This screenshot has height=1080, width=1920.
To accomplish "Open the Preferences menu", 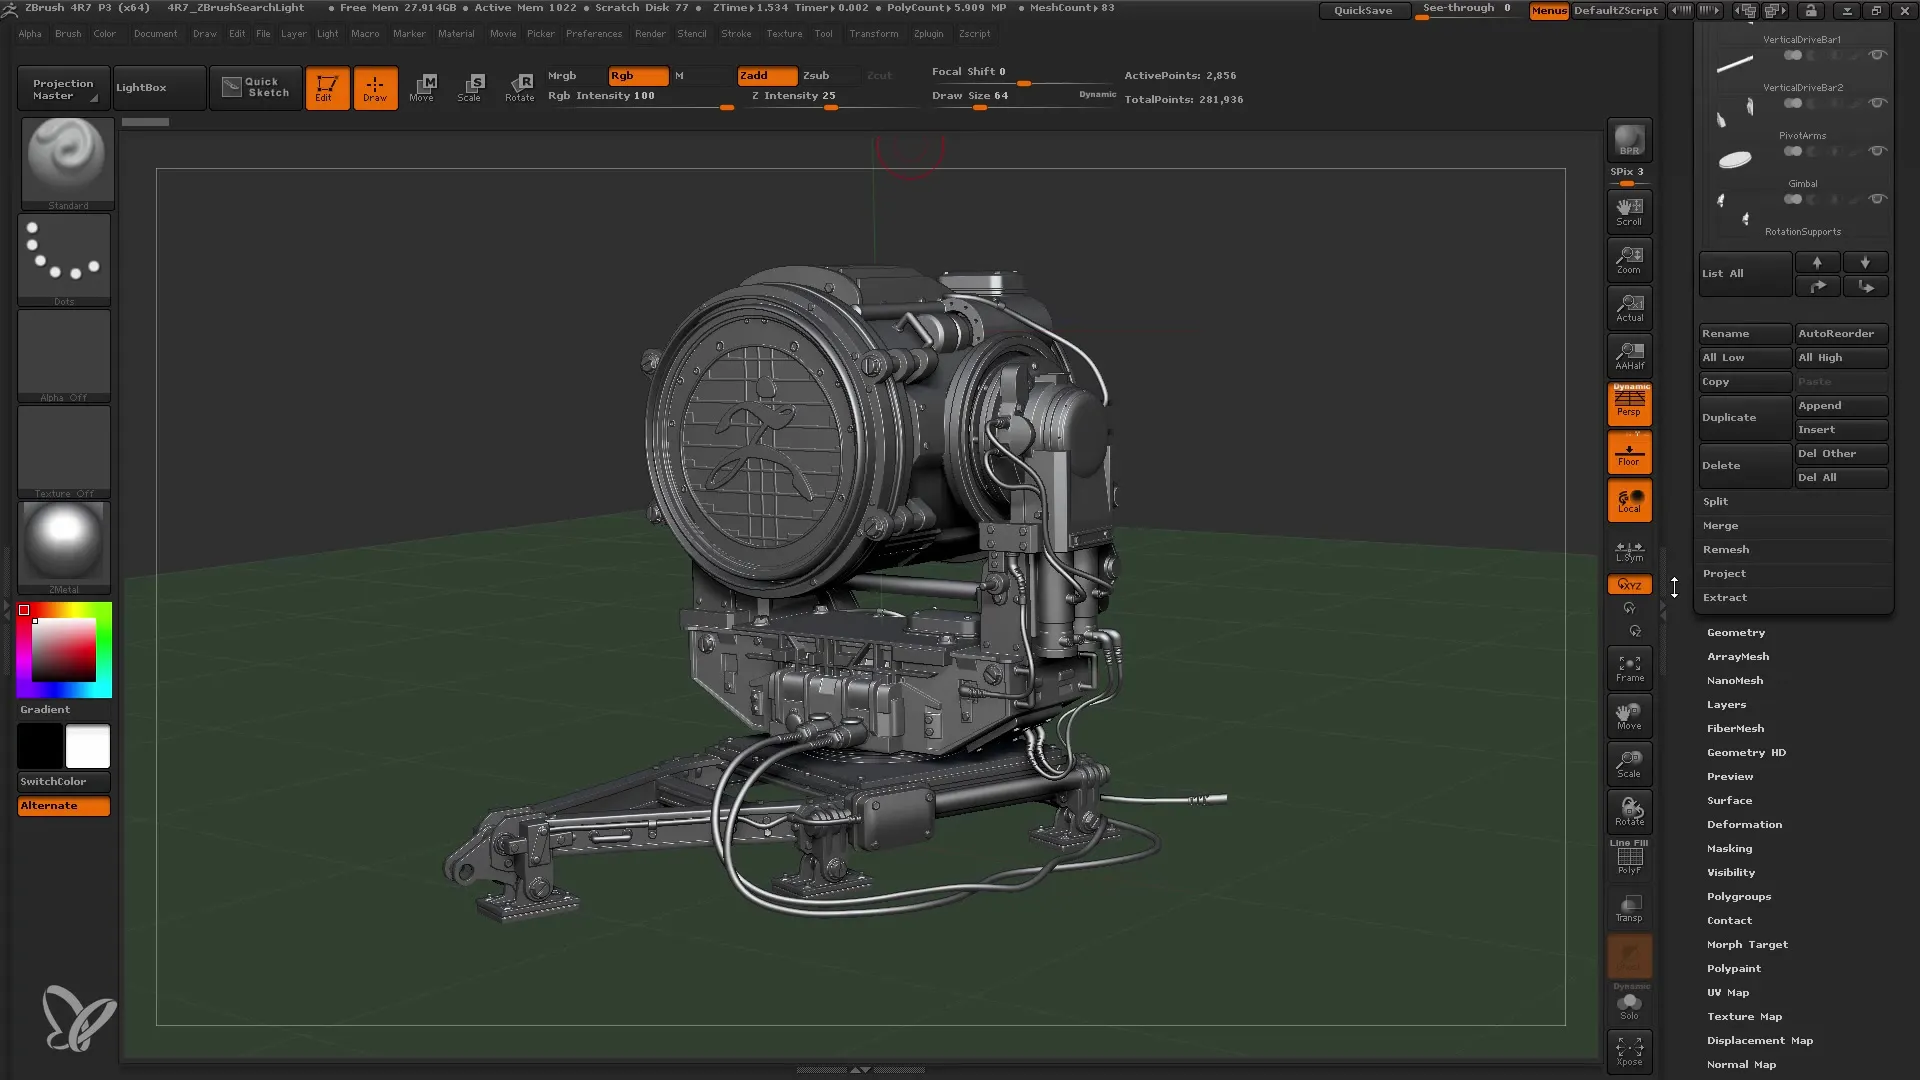I will point(593,34).
